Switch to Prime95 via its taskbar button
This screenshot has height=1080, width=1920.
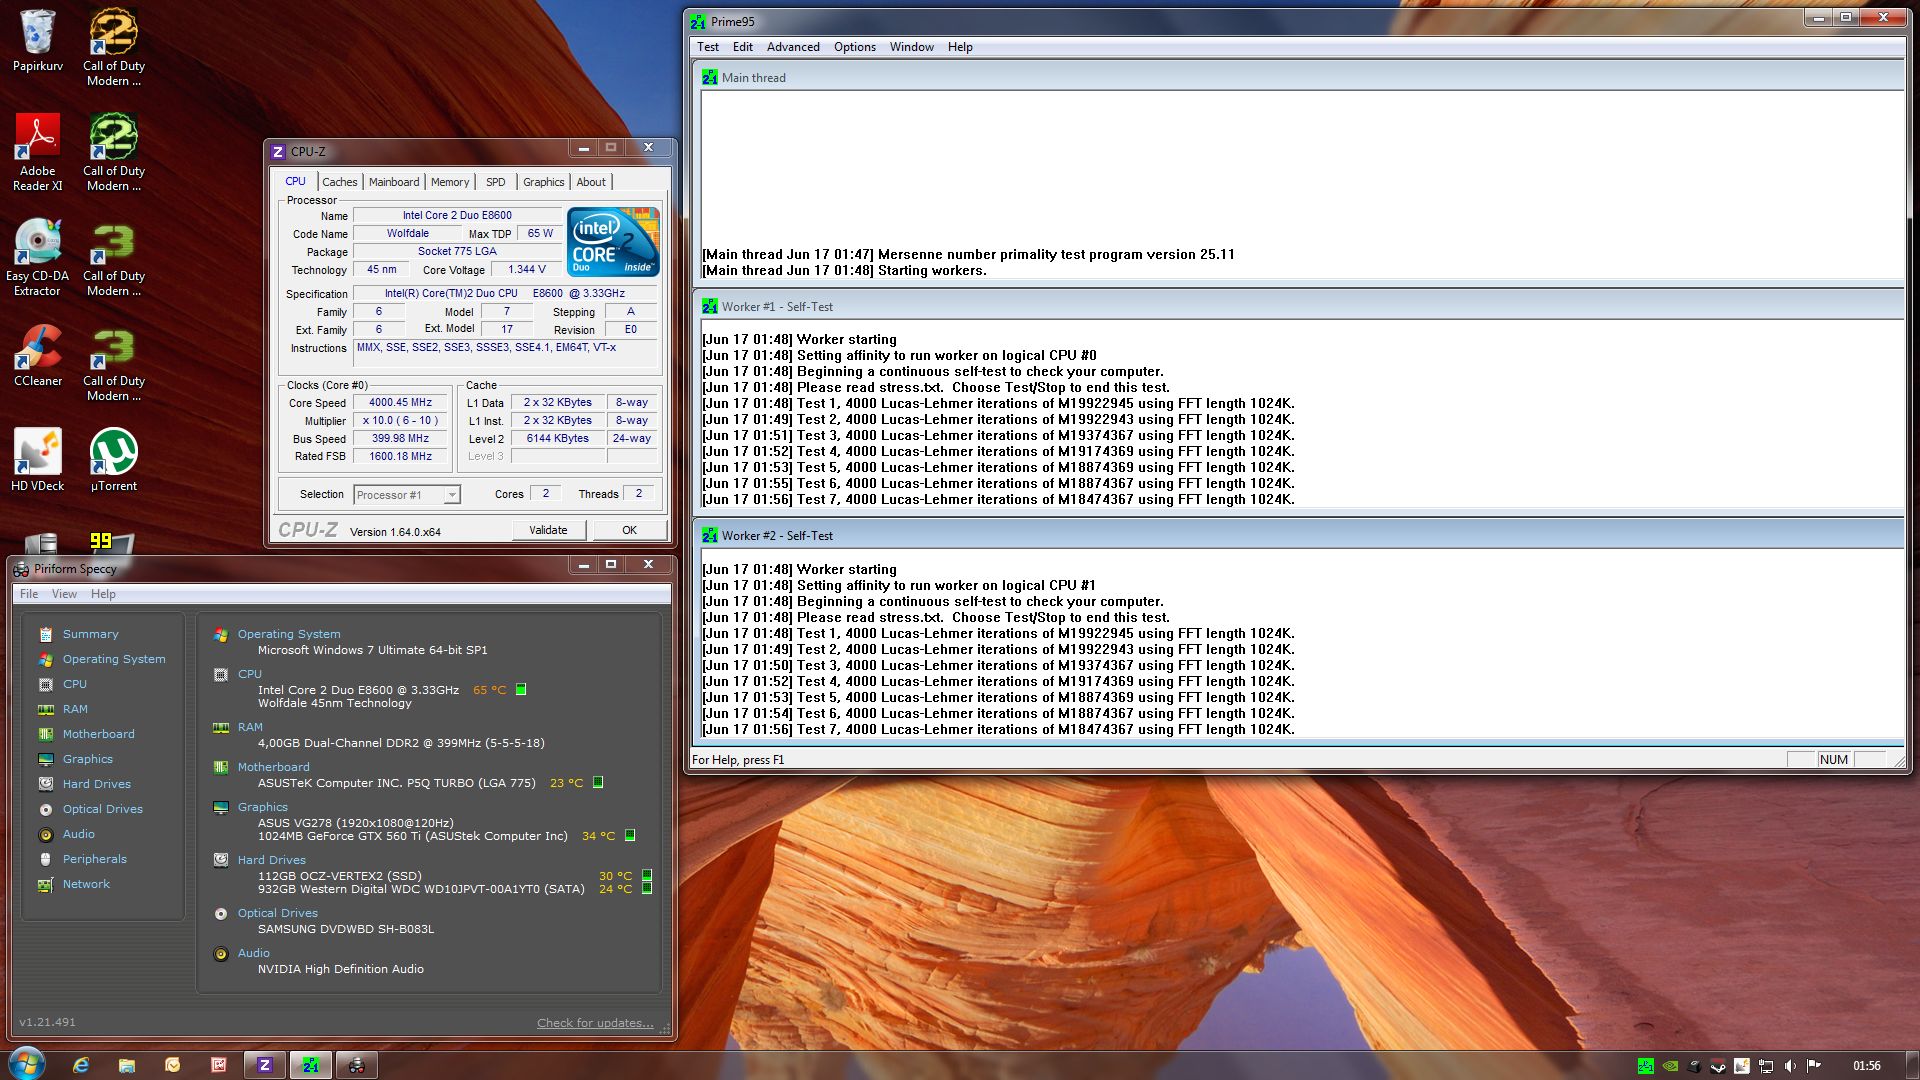(311, 1065)
